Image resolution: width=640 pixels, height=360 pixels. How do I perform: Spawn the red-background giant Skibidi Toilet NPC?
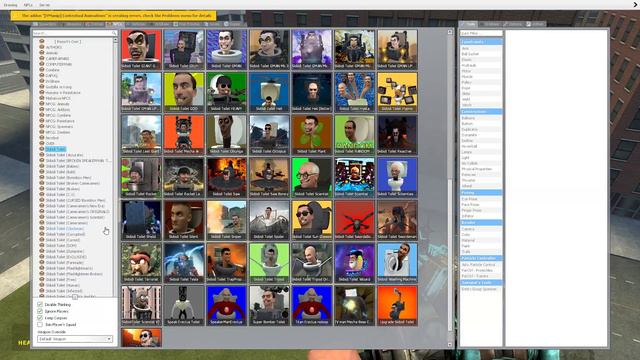(141, 49)
